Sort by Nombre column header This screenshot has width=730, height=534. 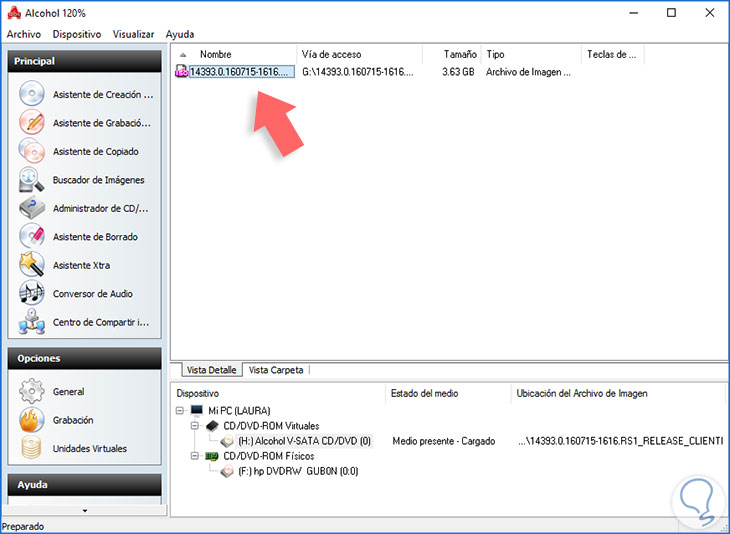pos(216,54)
